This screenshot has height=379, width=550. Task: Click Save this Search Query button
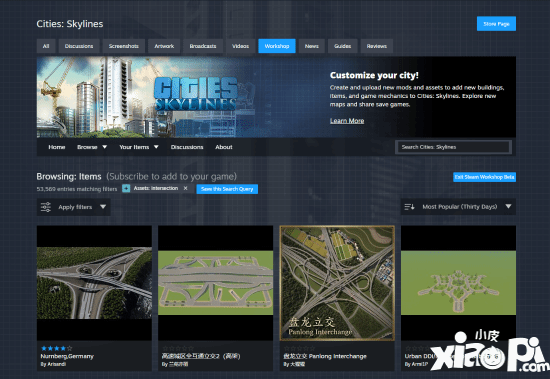pos(227,189)
